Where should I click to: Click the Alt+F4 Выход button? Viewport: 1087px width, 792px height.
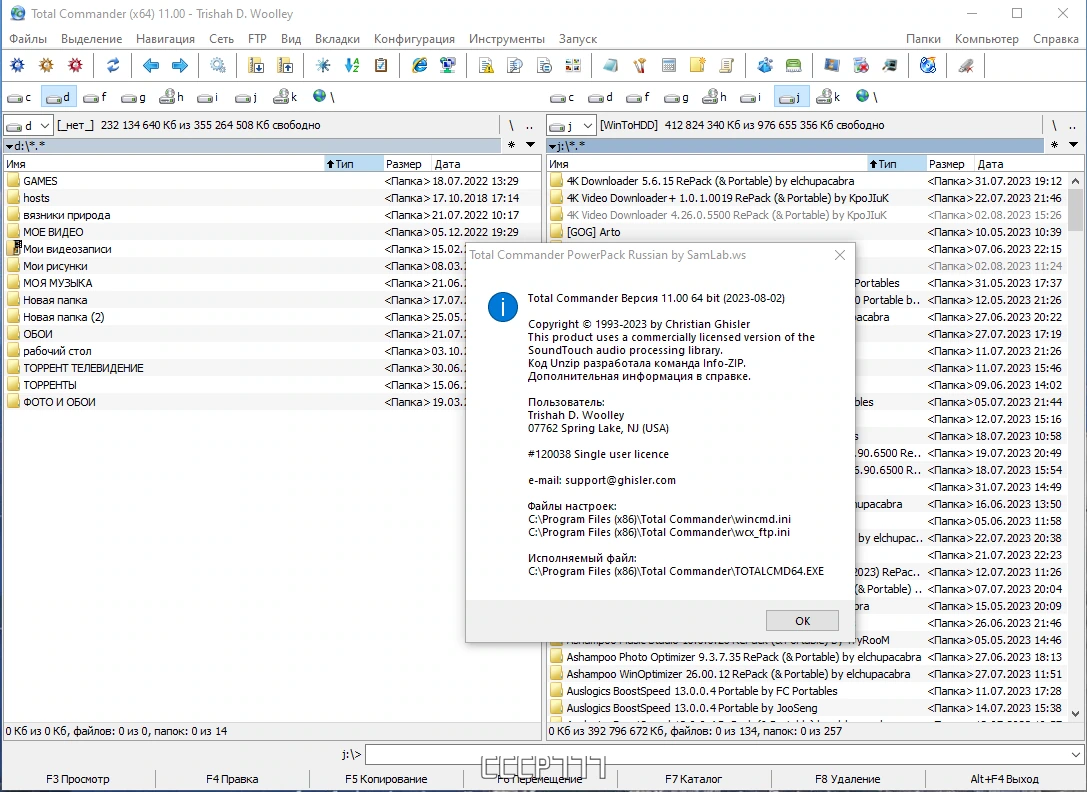click(1005, 779)
